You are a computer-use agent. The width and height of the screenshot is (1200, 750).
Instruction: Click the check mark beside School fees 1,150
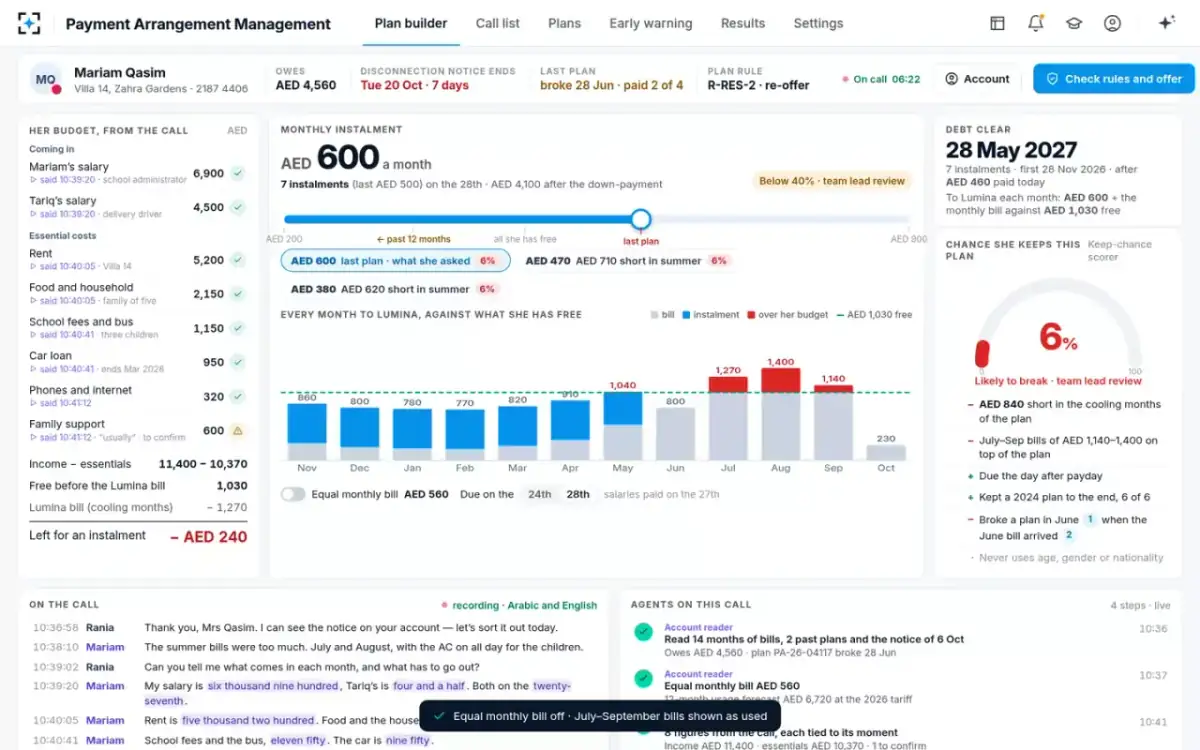(x=238, y=328)
